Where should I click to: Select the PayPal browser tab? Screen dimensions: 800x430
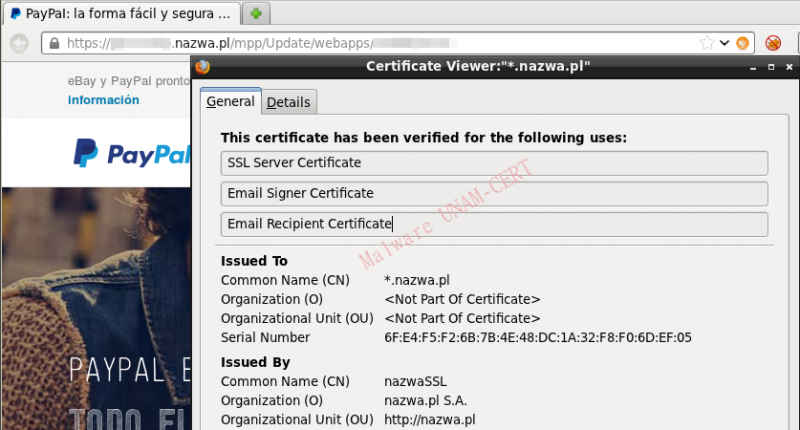[x=120, y=14]
